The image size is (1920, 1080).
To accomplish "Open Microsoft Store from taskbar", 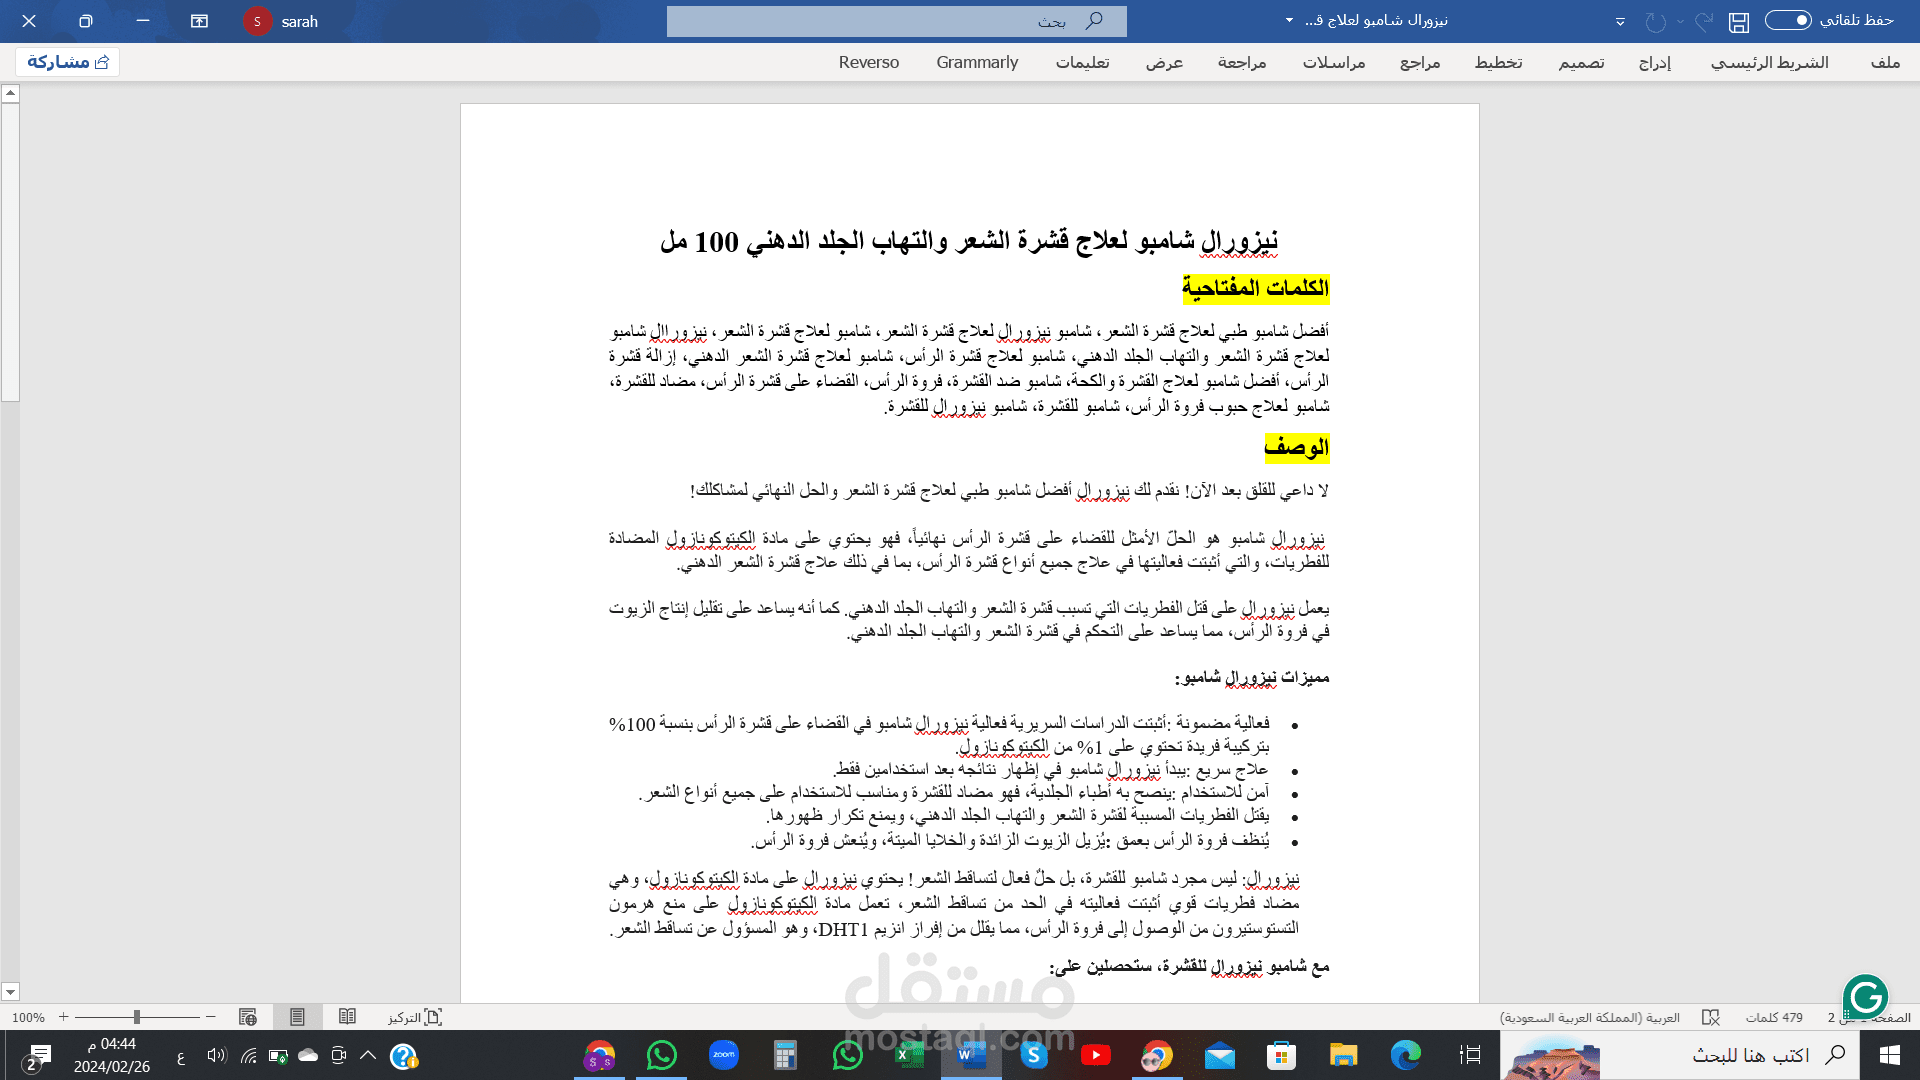I will 1282,1055.
